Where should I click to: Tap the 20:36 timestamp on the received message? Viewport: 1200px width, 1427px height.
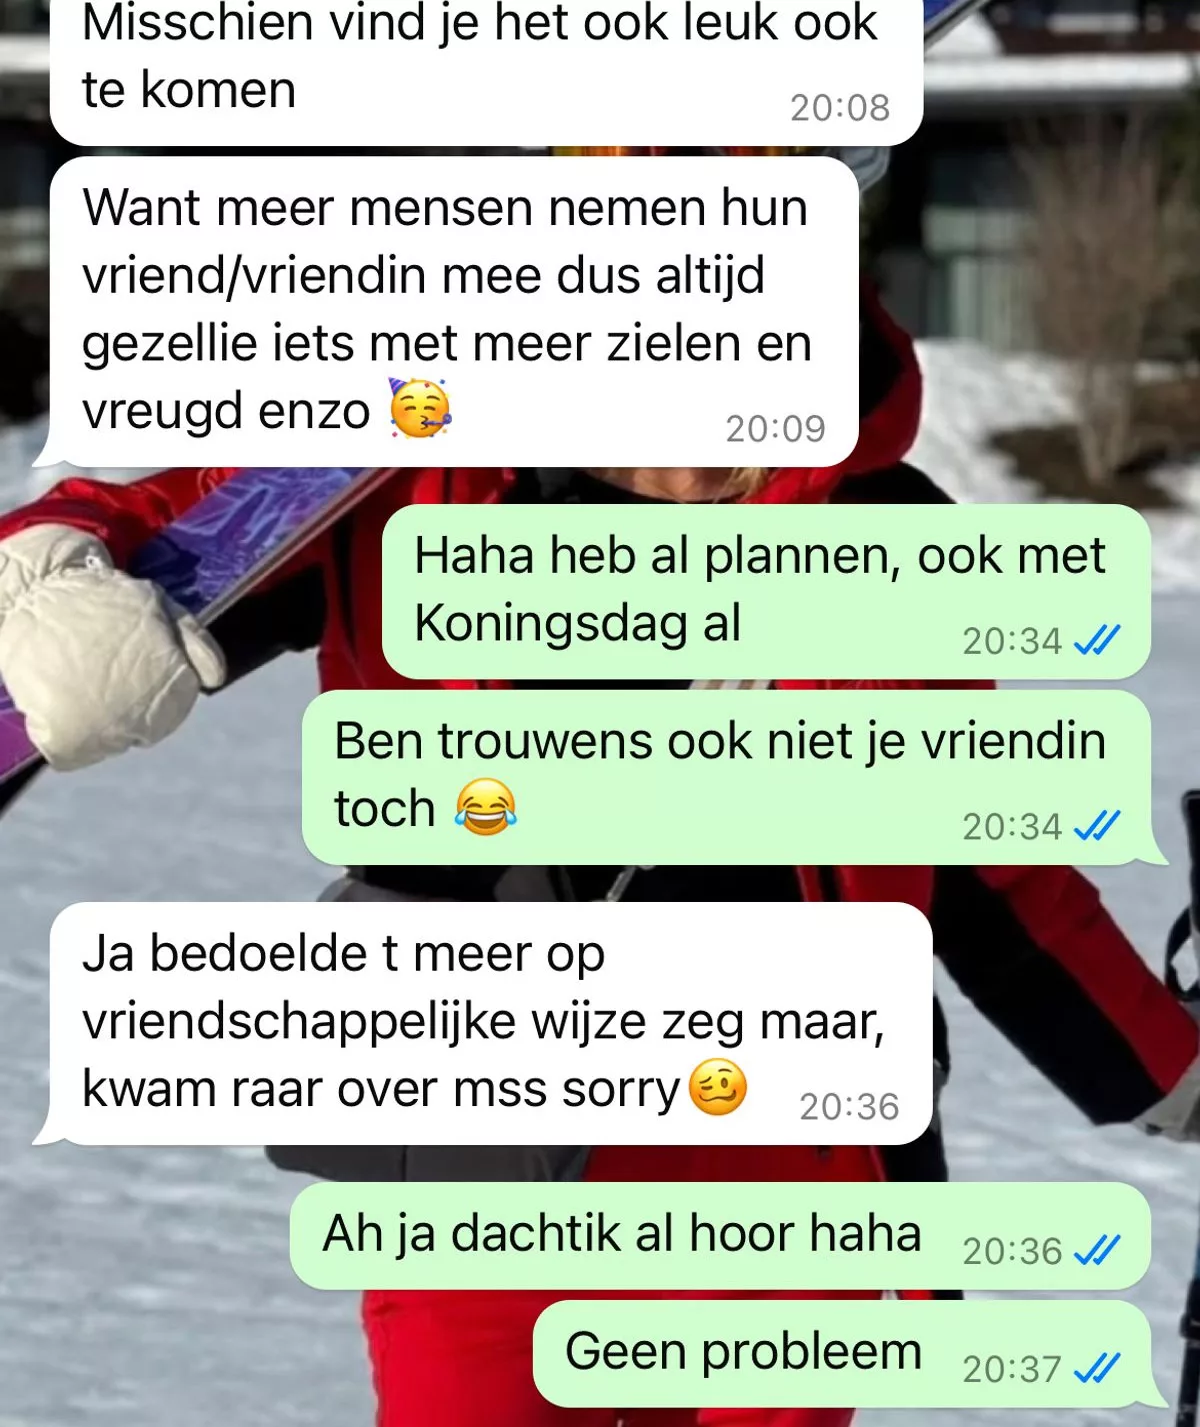click(x=849, y=1106)
